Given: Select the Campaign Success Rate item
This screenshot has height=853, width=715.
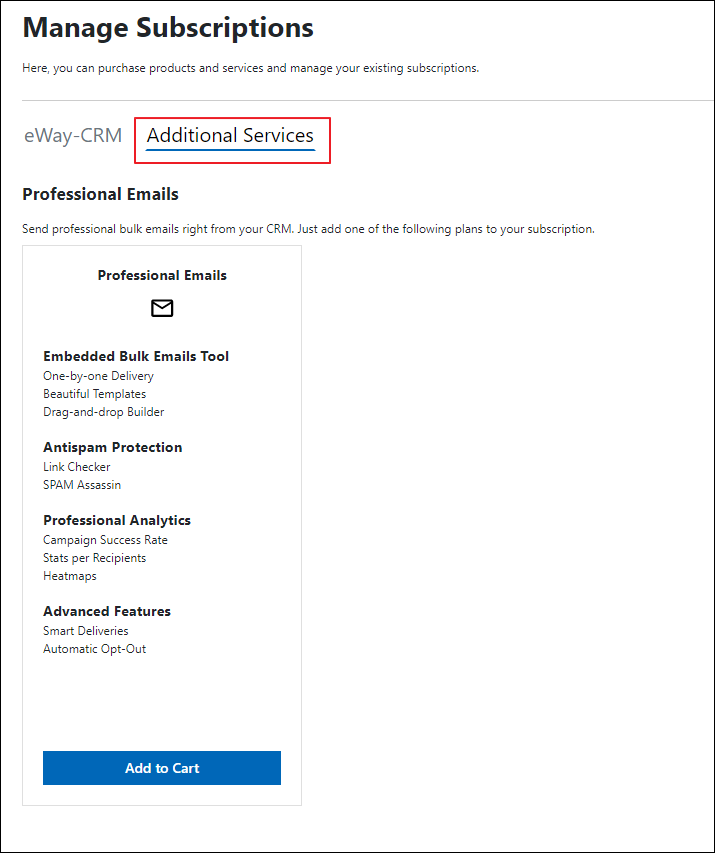Looking at the screenshot, I should [106, 540].
